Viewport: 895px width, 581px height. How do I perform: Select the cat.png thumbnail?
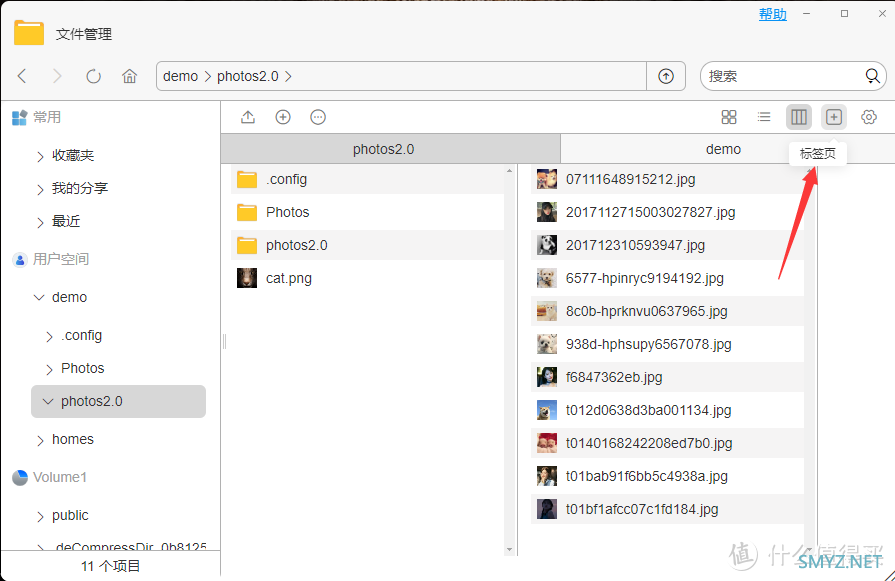(247, 278)
